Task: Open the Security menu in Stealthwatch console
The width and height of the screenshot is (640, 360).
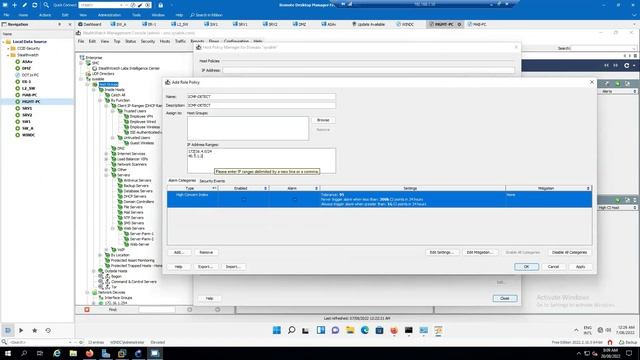Action: click(148, 41)
